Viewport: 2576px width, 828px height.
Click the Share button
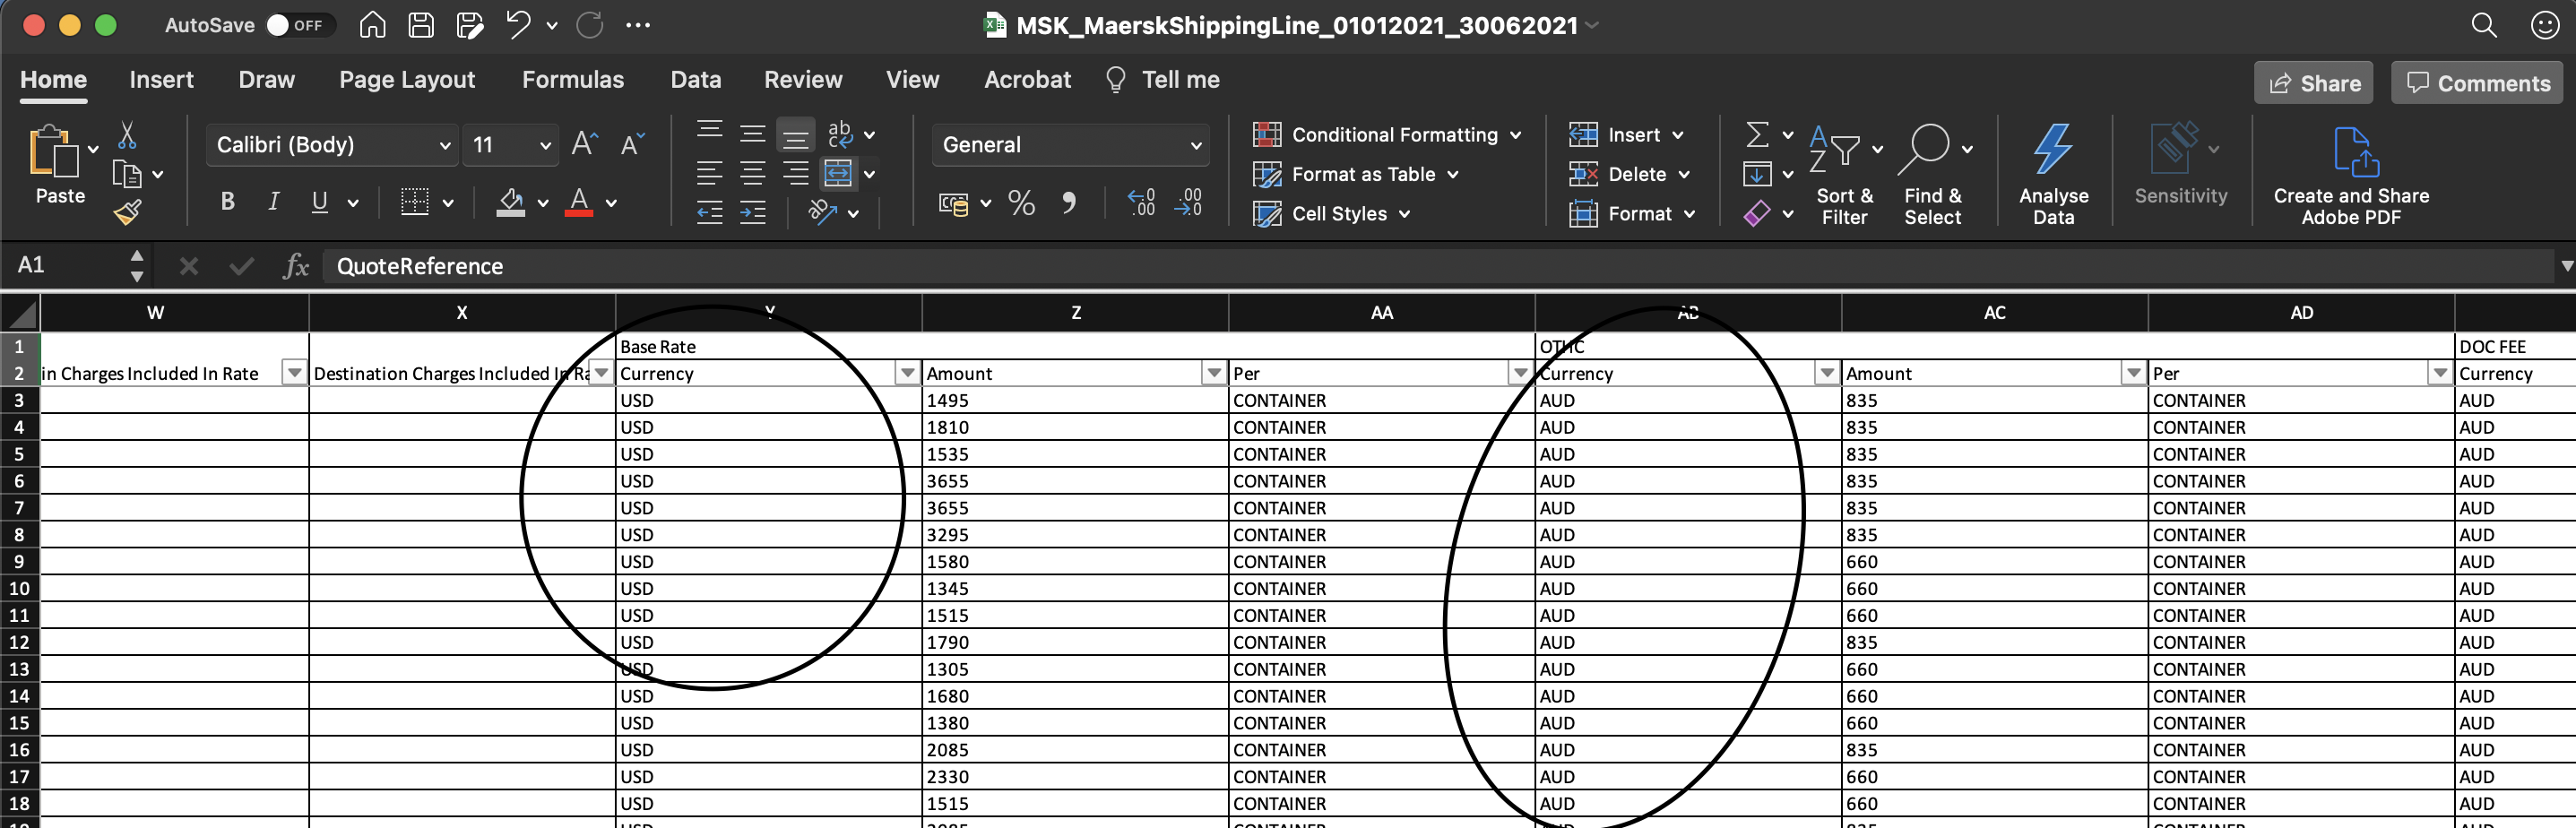2313,83
